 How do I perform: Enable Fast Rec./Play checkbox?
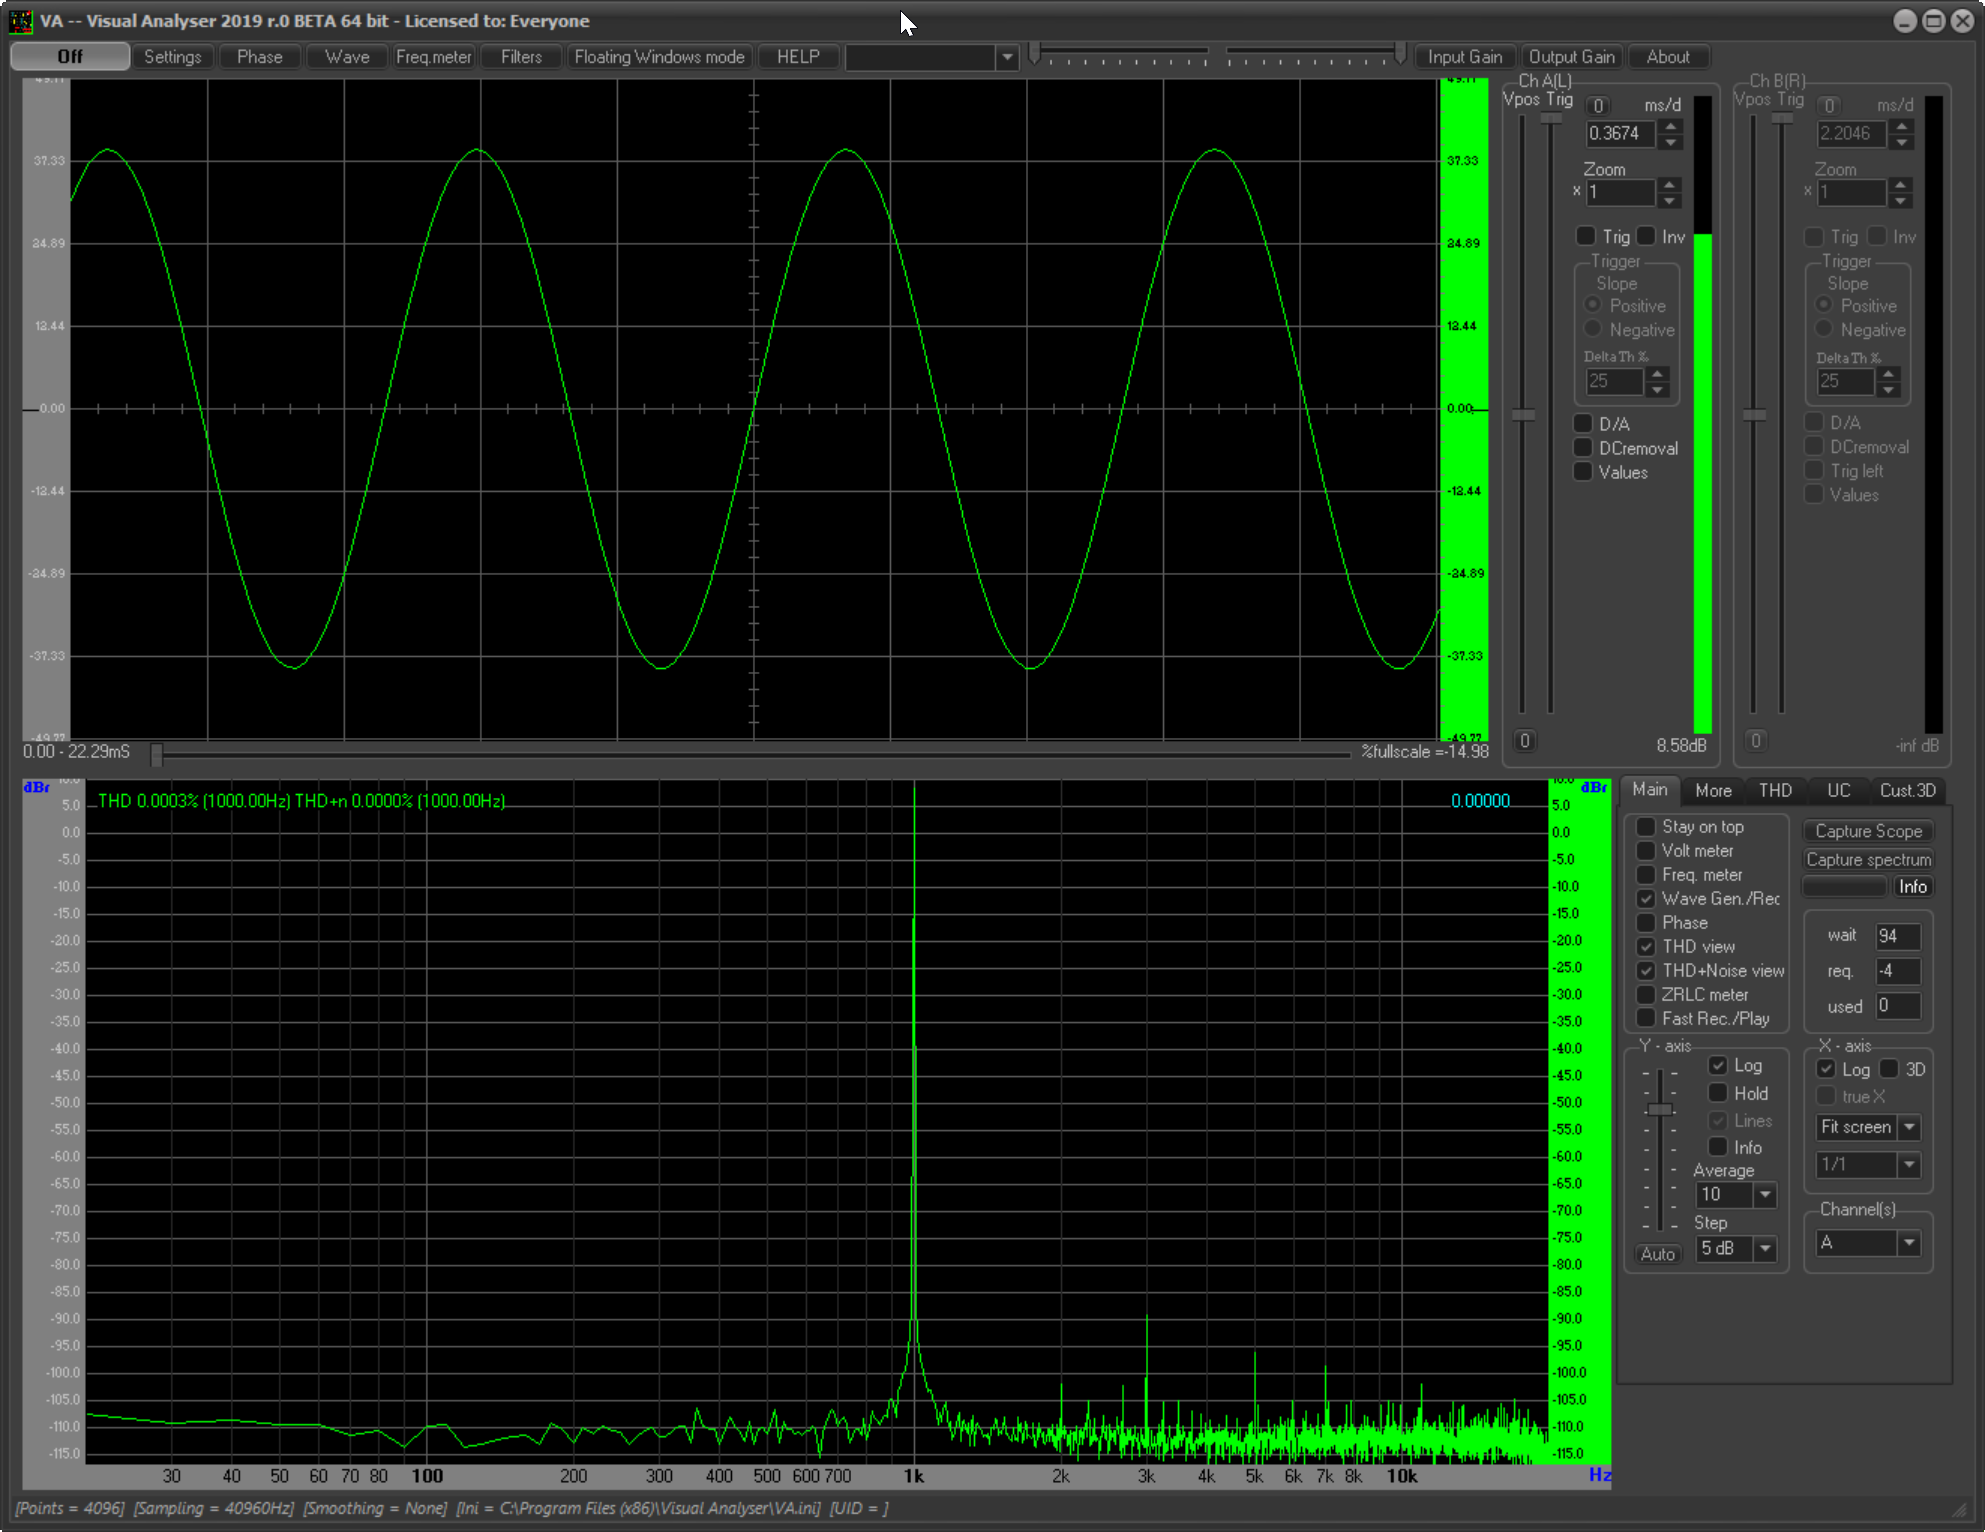tap(1645, 1019)
